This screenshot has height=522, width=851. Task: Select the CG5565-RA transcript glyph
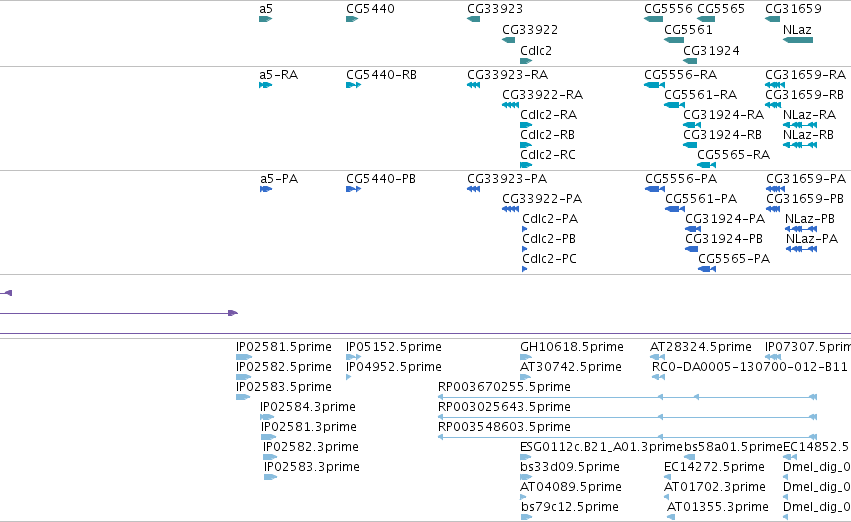(x=706, y=165)
